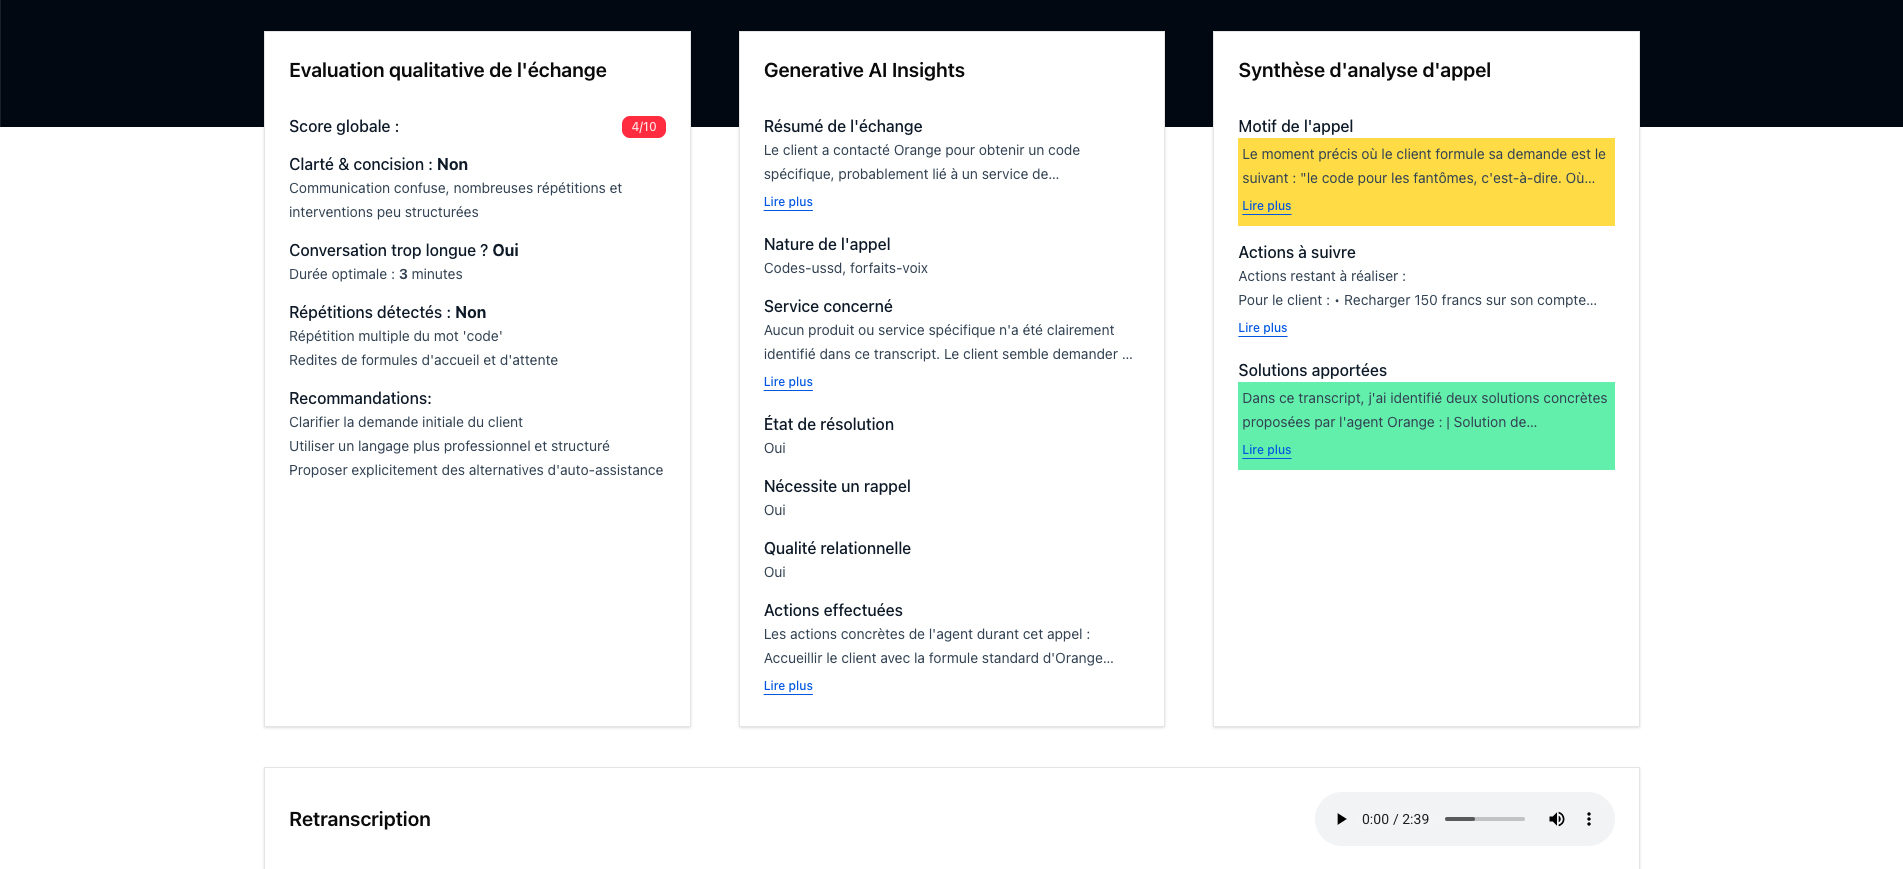Open audio player more options menu
Image resolution: width=1903 pixels, height=869 pixels.
1589,819
